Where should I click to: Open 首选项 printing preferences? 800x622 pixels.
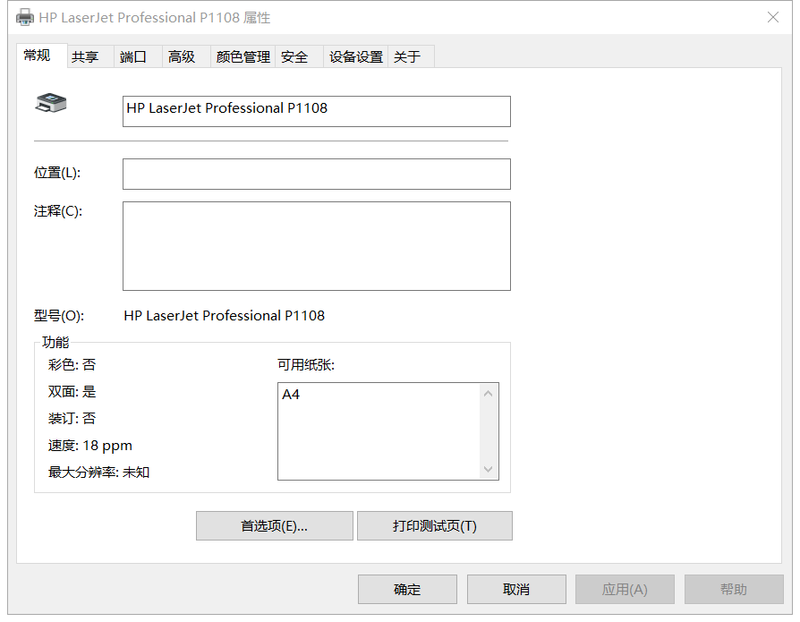(x=274, y=526)
